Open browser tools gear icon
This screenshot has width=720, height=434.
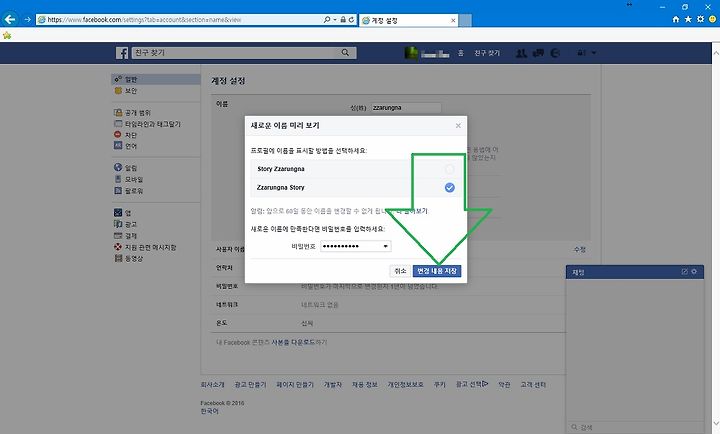pyautogui.click(x=700, y=19)
